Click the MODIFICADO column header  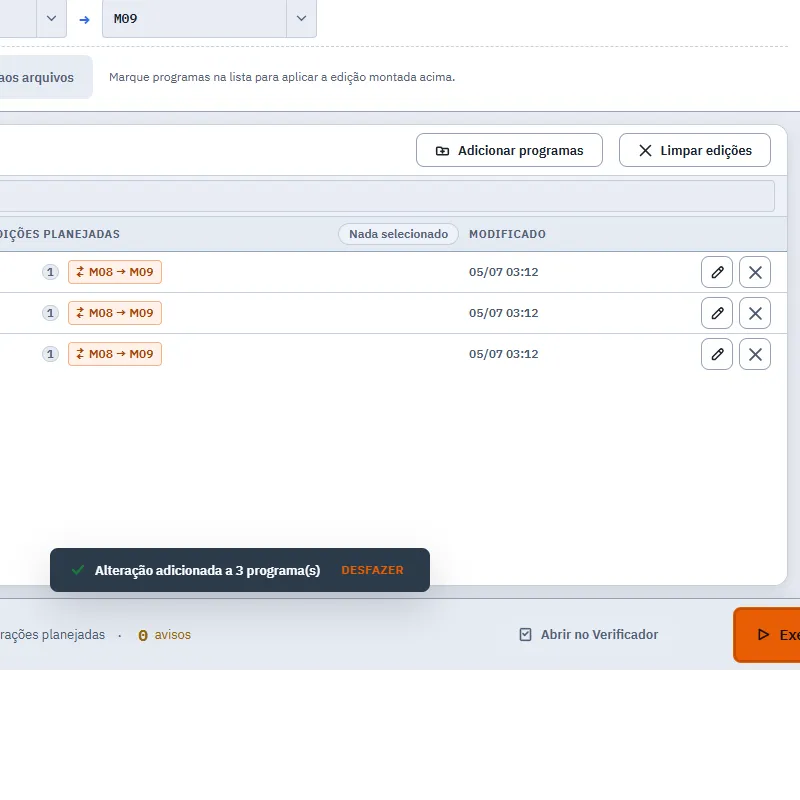pos(507,234)
